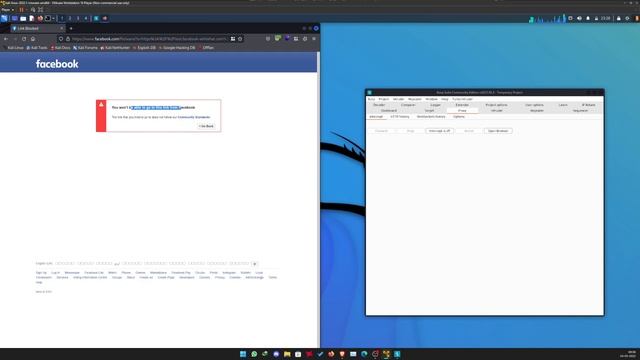Viewport: 640px width, 360px height.
Task: Switch to the Project options tab
Action: pos(496,105)
